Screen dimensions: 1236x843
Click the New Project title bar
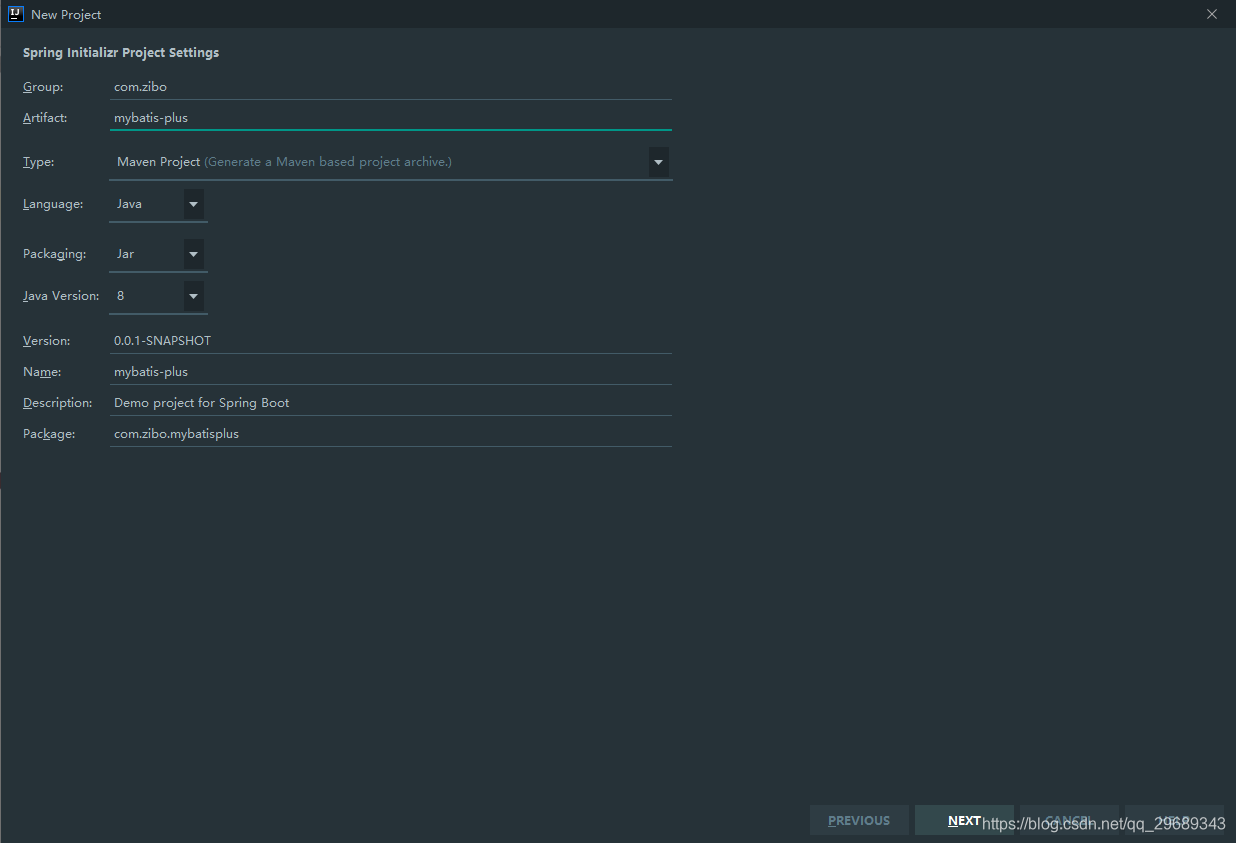pyautogui.click(x=600, y=14)
